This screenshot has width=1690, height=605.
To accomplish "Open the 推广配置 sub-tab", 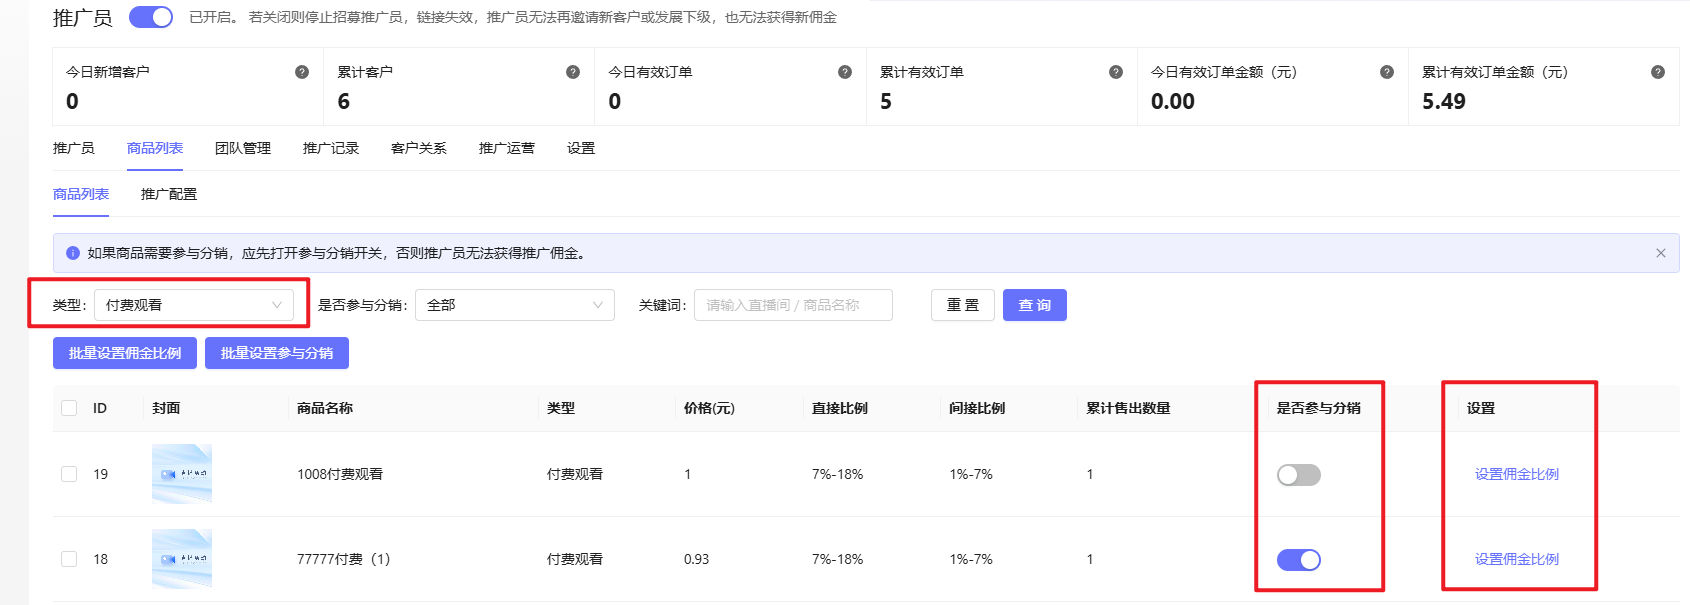I will tap(169, 194).
